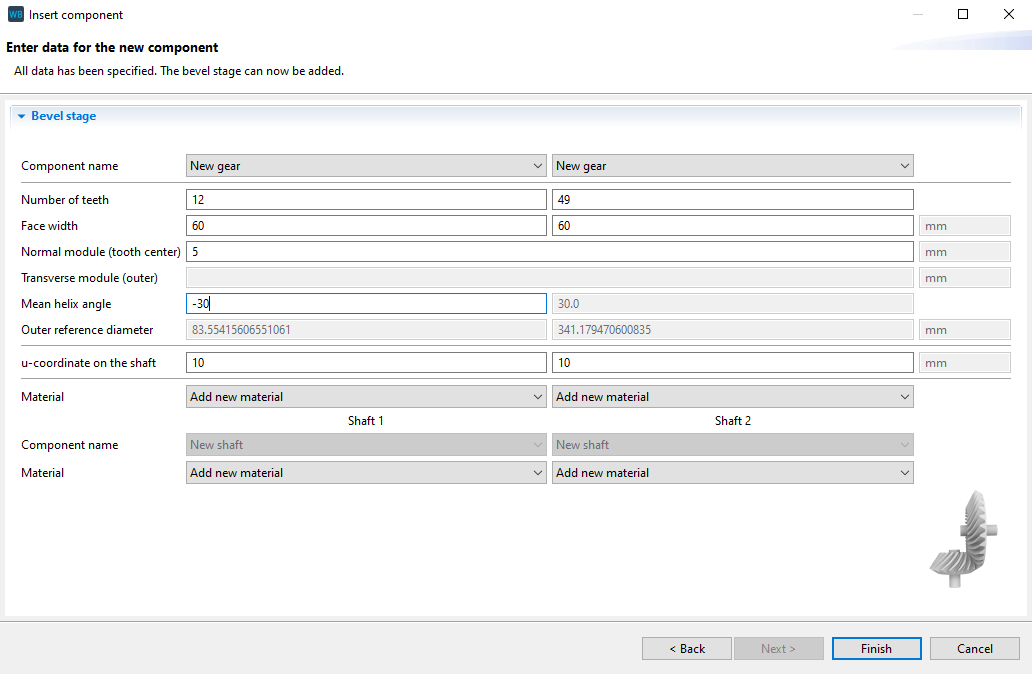This screenshot has width=1032, height=674.
Task: Focus the second gear Face width field
Action: [732, 226]
